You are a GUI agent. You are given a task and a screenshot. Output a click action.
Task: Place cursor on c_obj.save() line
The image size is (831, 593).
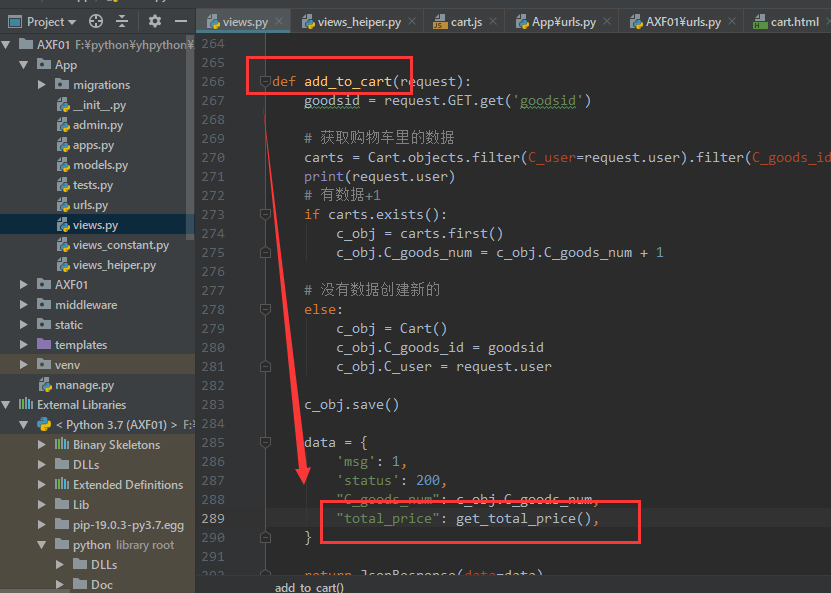[351, 405]
